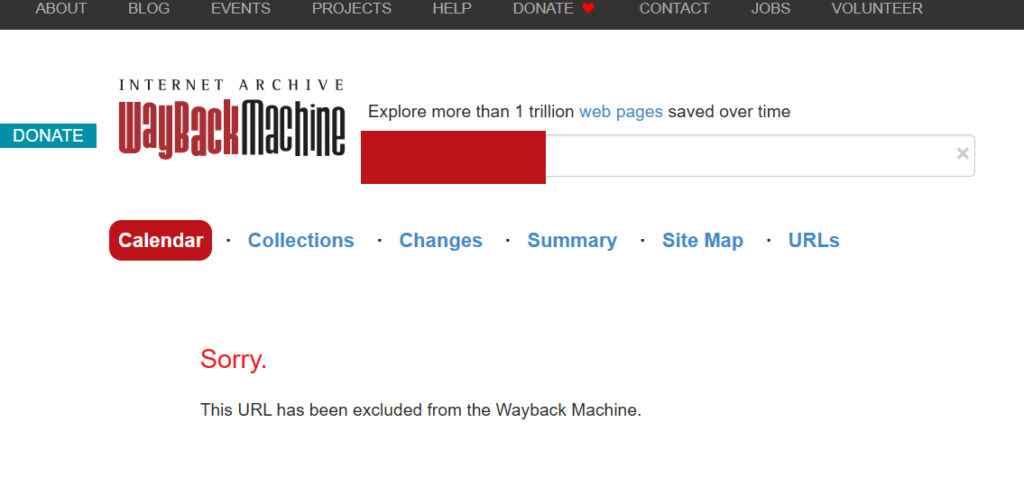The width and height of the screenshot is (1024, 487).
Task: Switch to the Site Map tab
Action: pos(703,240)
